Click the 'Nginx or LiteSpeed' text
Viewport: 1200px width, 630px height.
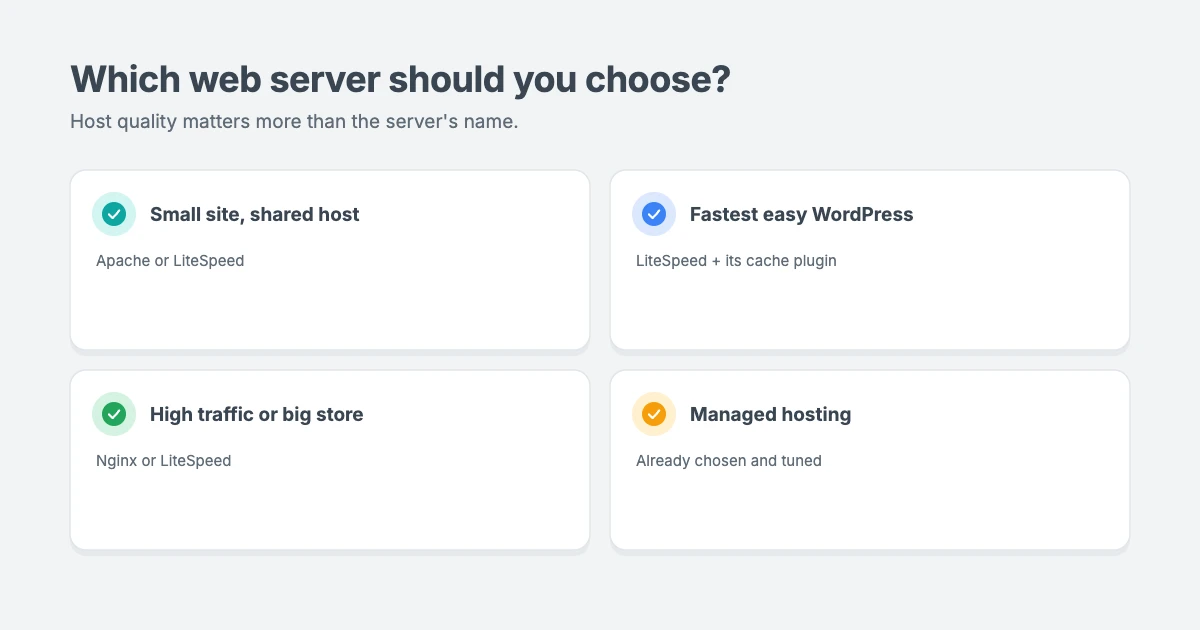click(x=164, y=461)
